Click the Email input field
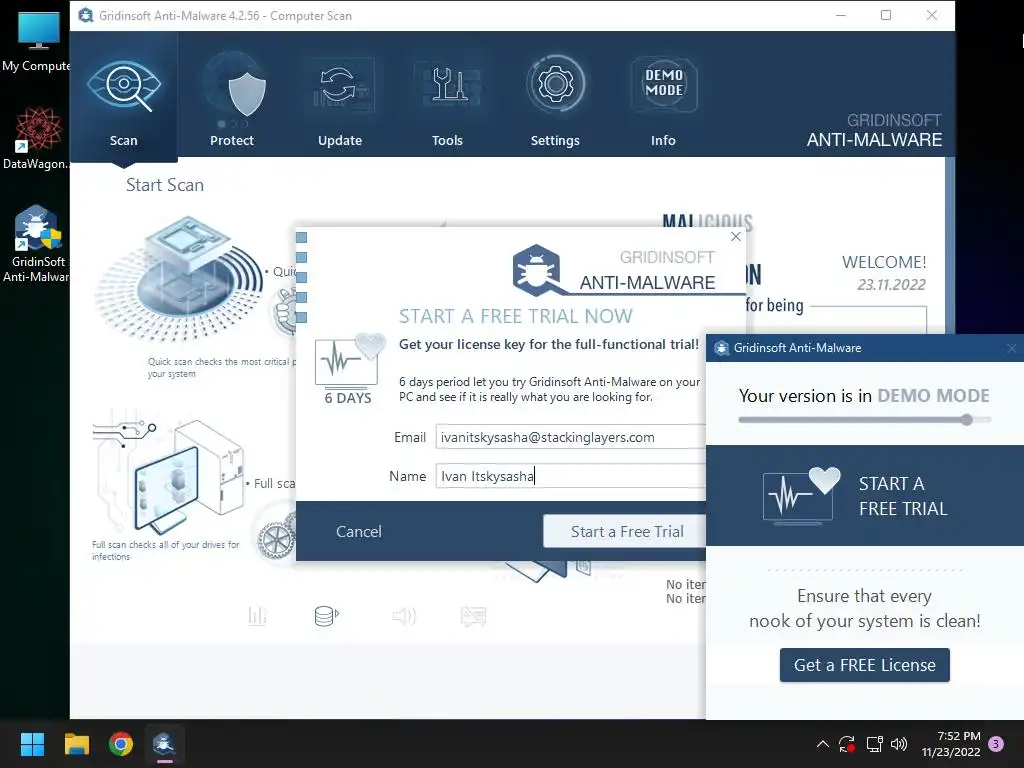Image resolution: width=1024 pixels, height=768 pixels. [x=571, y=437]
